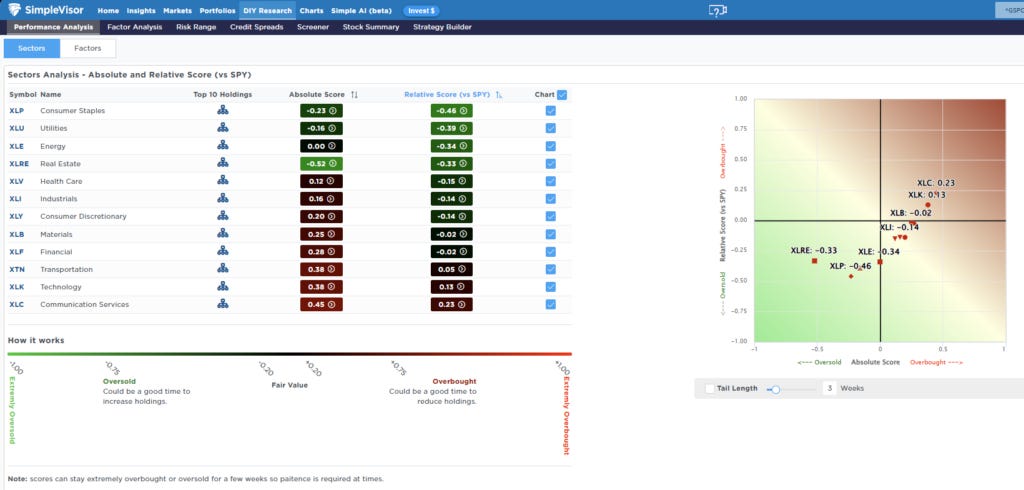1024x490 pixels.
Task: Open Top 10 Holdings icon for Consumer Staples
Action: 223,110
